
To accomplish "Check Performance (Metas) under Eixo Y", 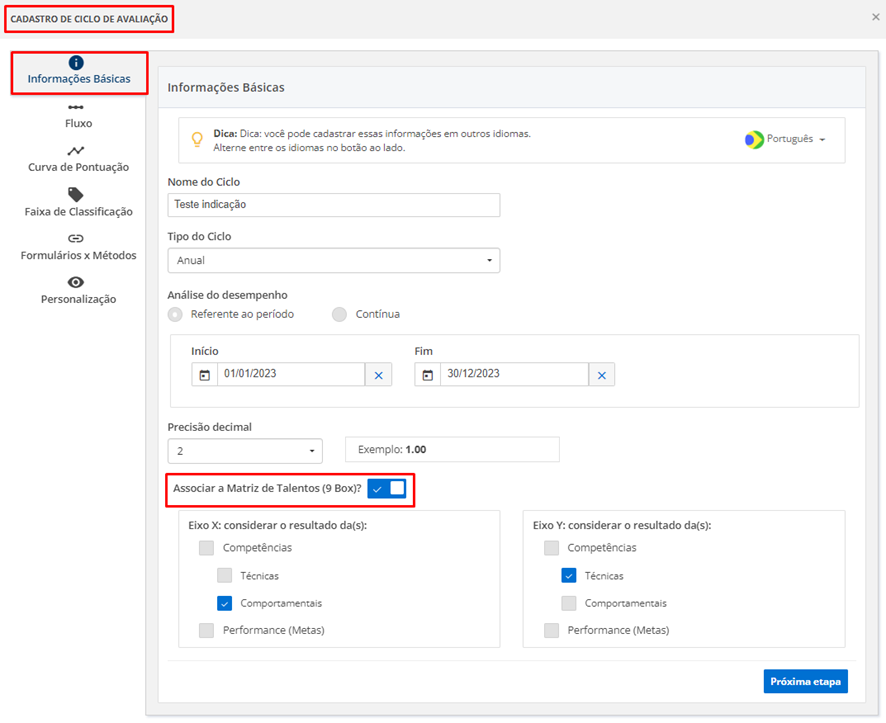I will [x=551, y=630].
